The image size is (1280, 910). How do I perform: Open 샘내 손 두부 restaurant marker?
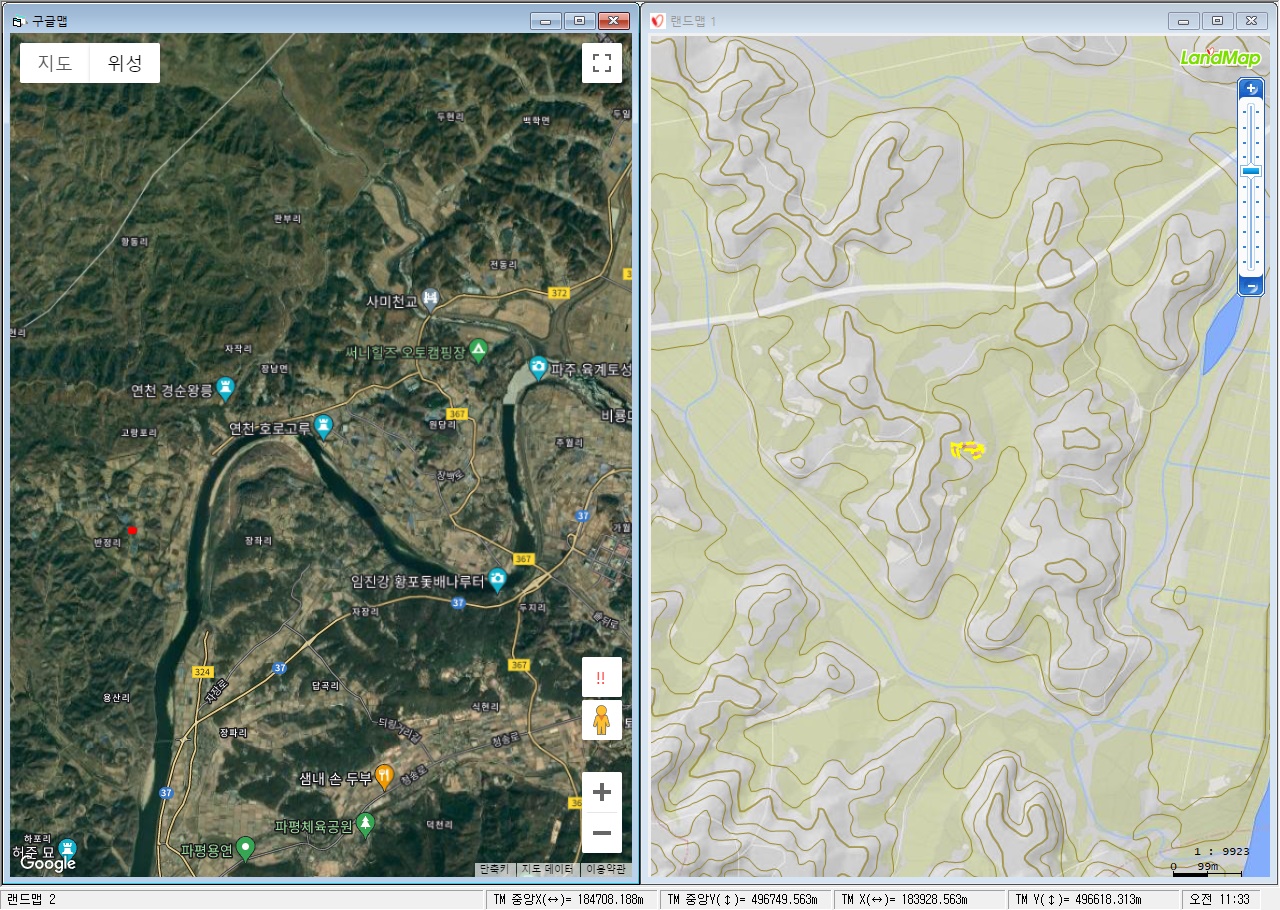384,776
